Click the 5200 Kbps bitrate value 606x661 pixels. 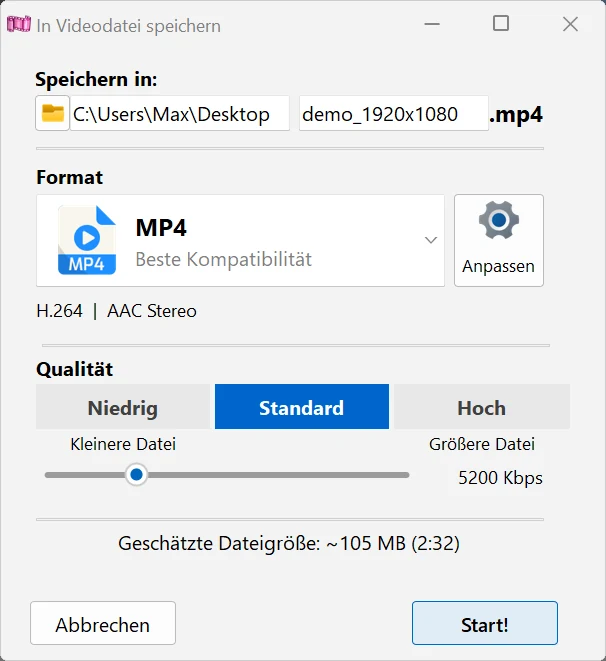(500, 478)
